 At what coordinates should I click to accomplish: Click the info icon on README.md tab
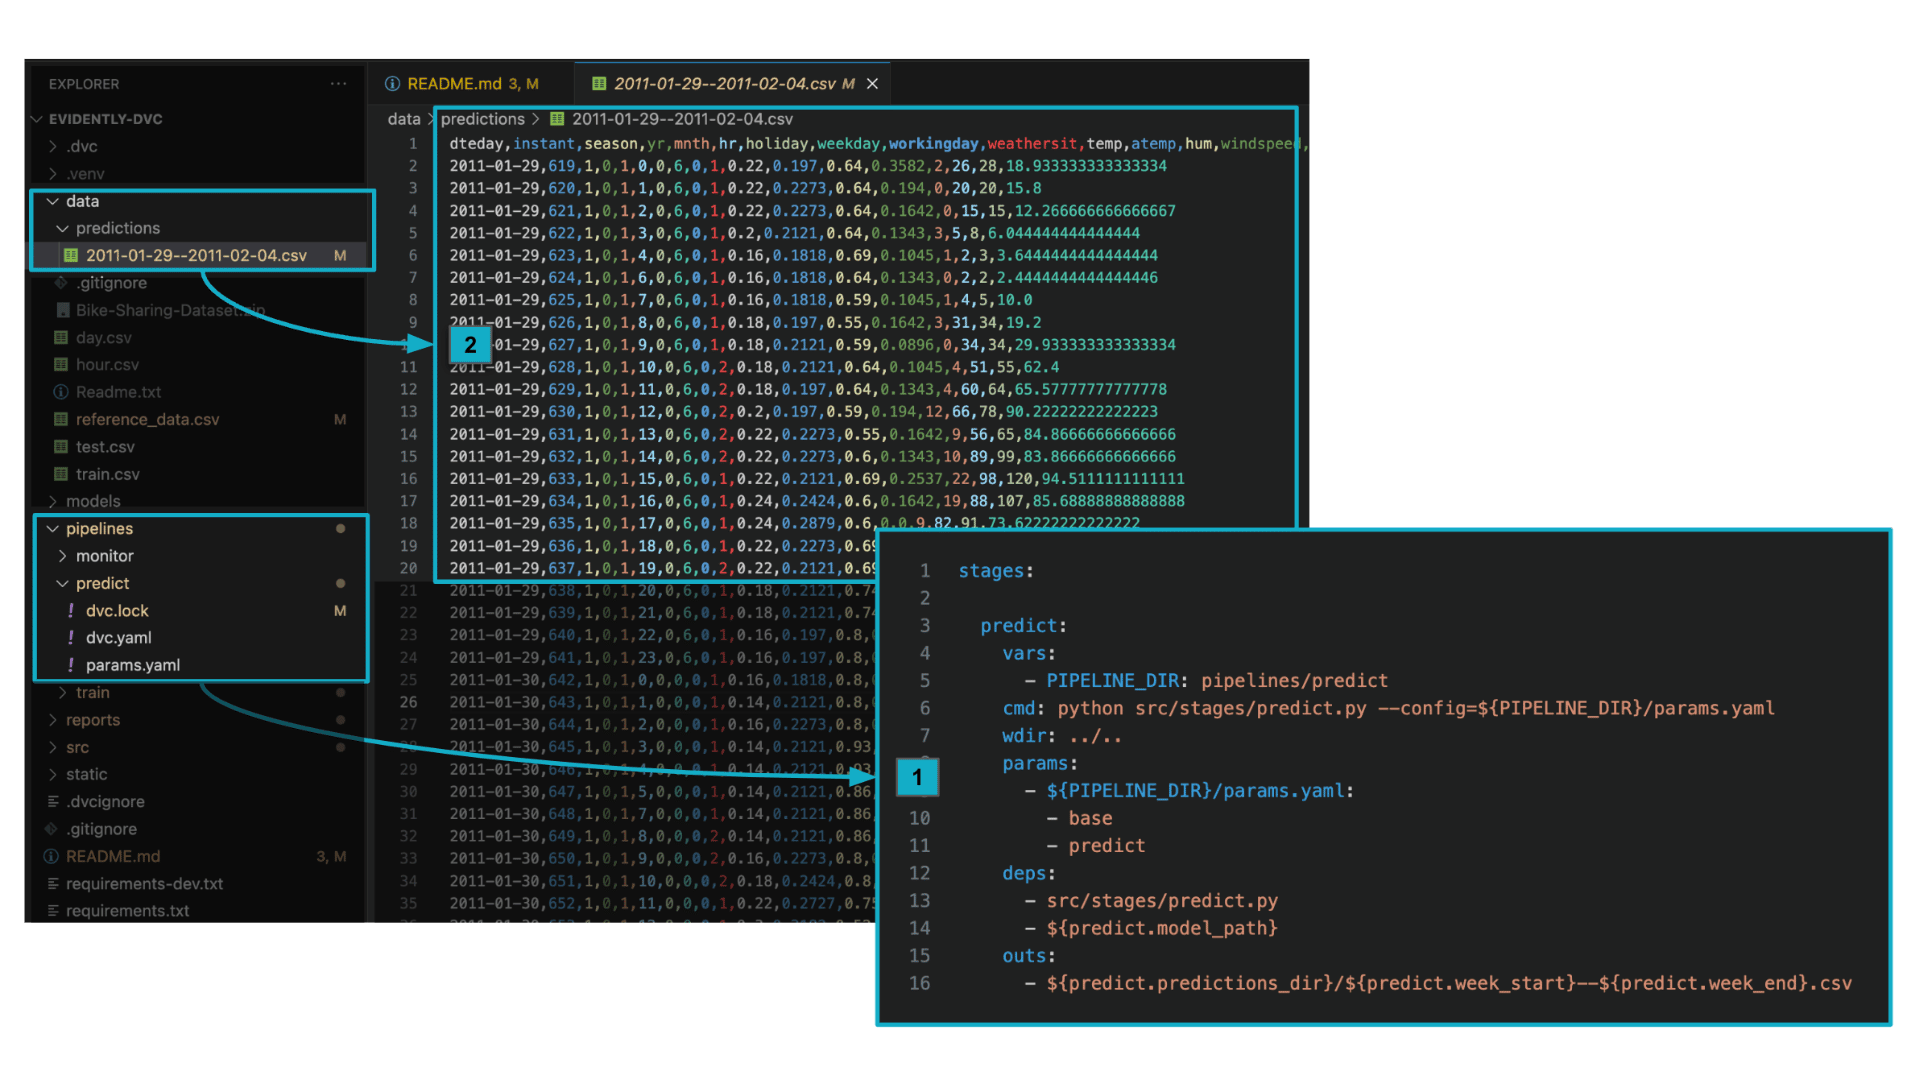(392, 84)
